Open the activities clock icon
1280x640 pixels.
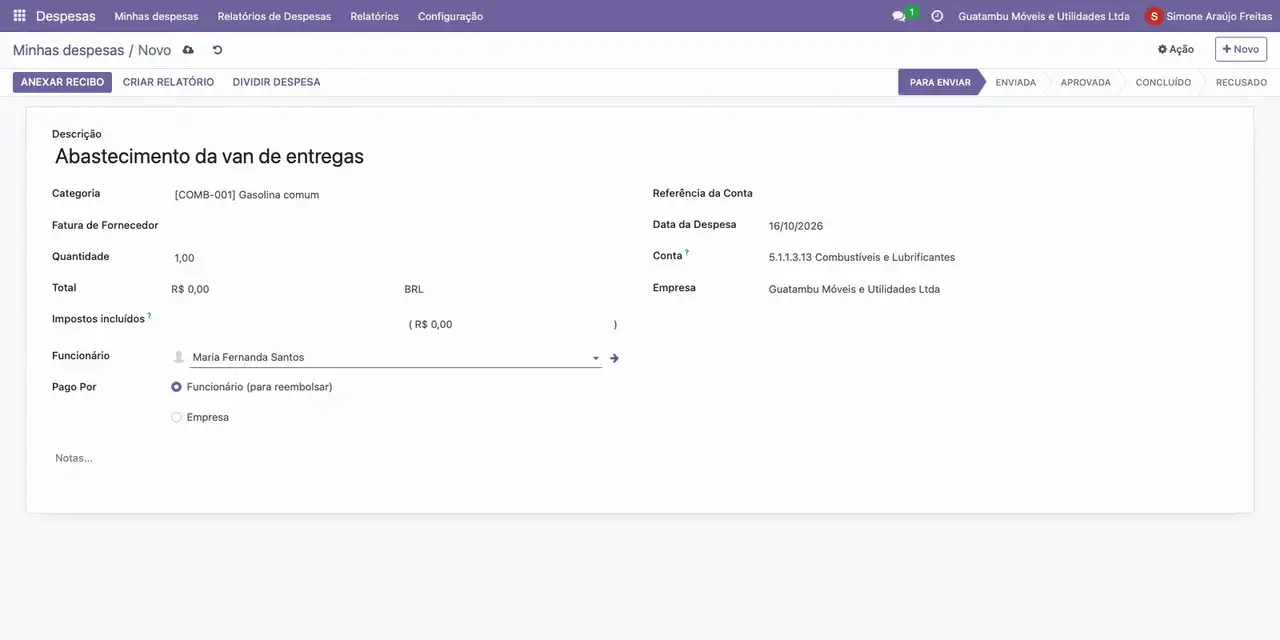(x=937, y=16)
